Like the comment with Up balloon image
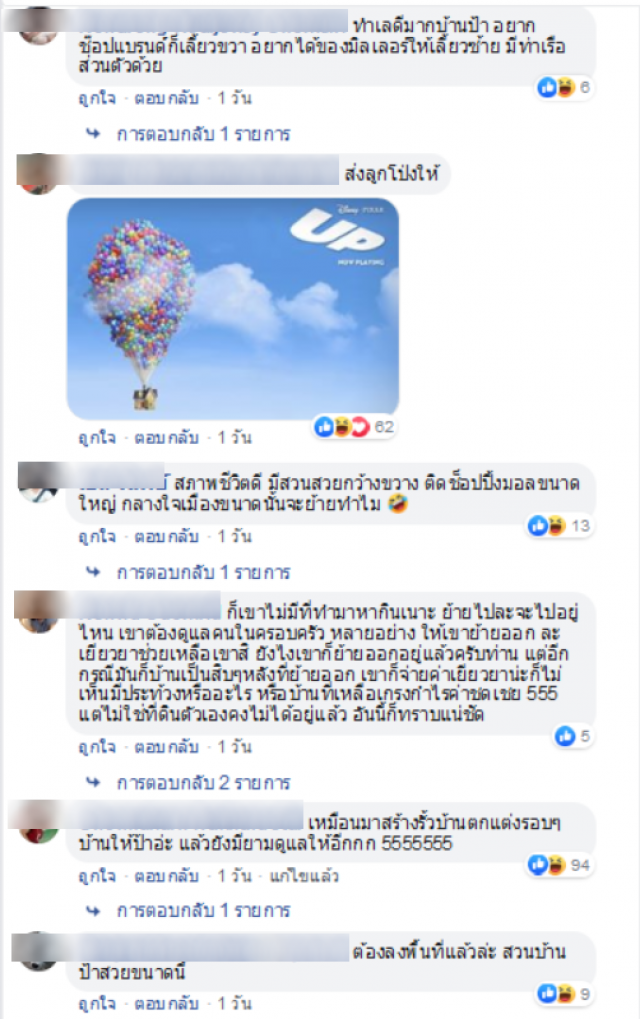This screenshot has height=1019, width=640. pos(97,437)
